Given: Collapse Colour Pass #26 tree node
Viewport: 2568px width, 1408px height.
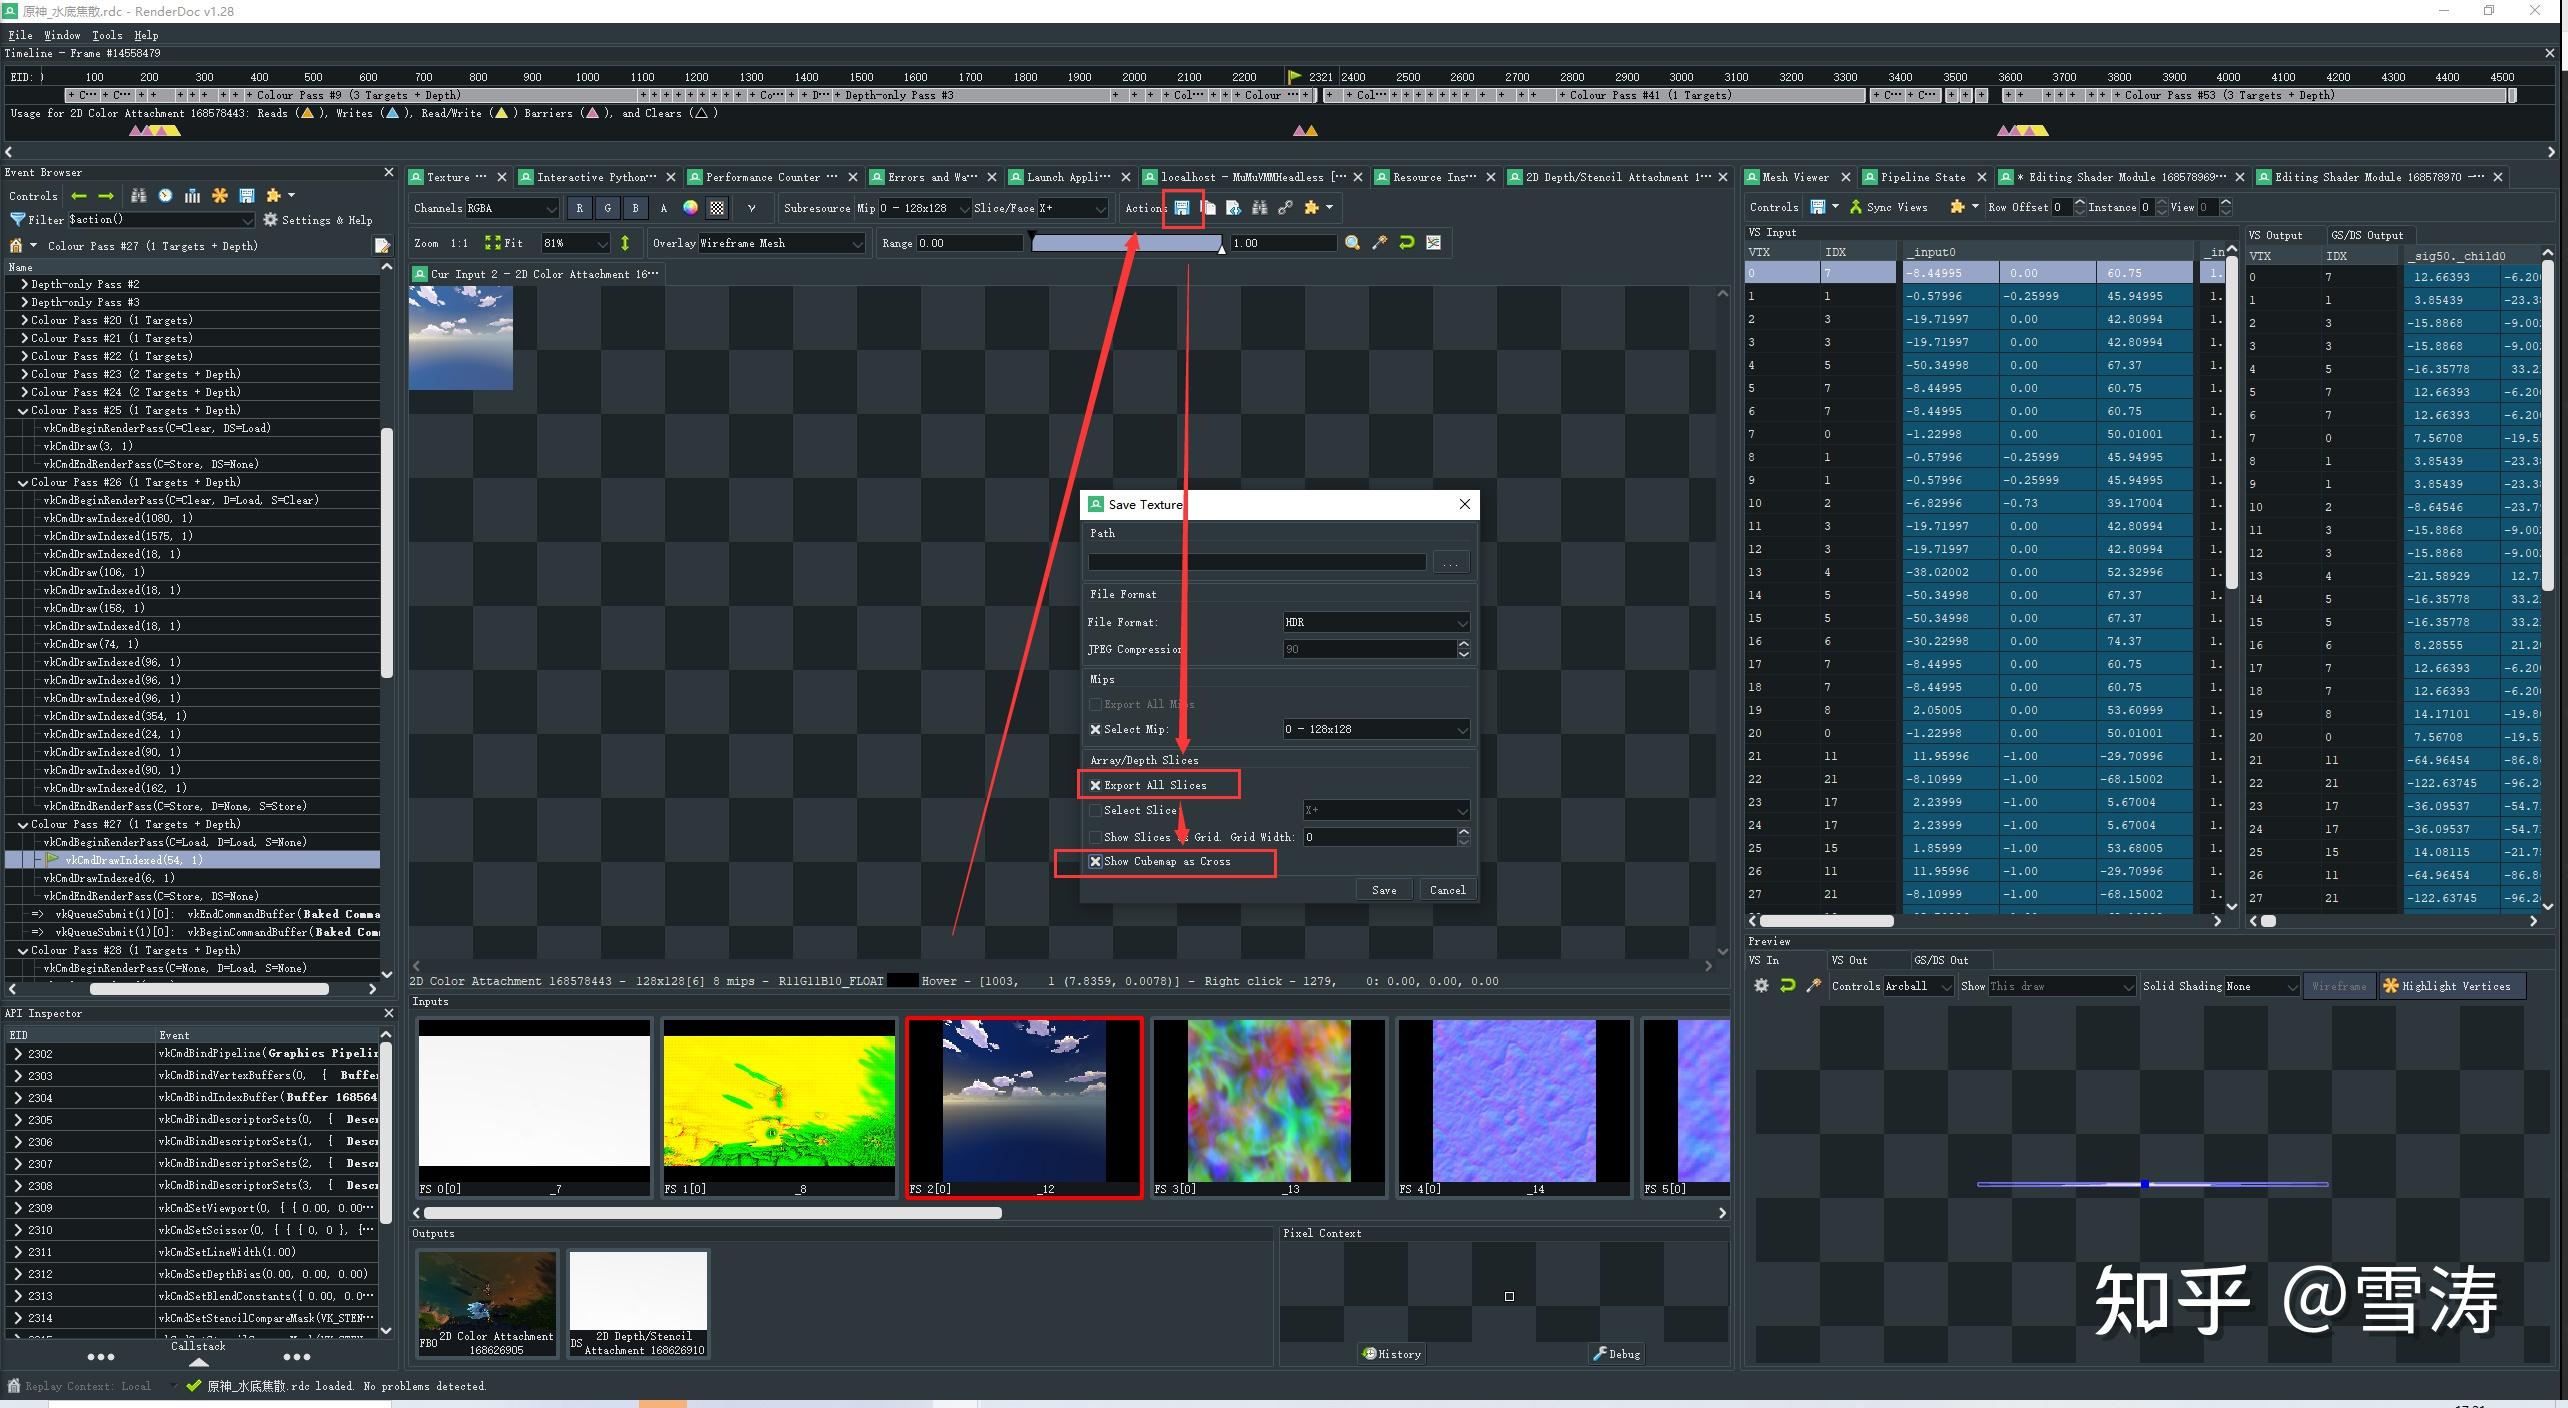Looking at the screenshot, I should tap(23, 482).
